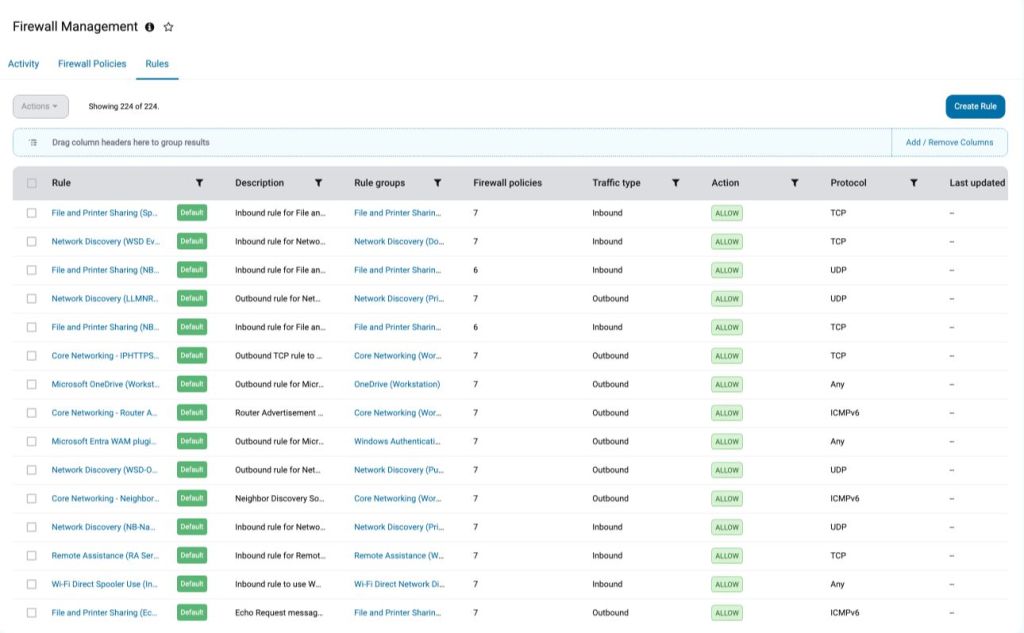The height and width of the screenshot is (633, 1024).
Task: Click 'Router Advertisement ..' description cell
Action: pos(279,413)
